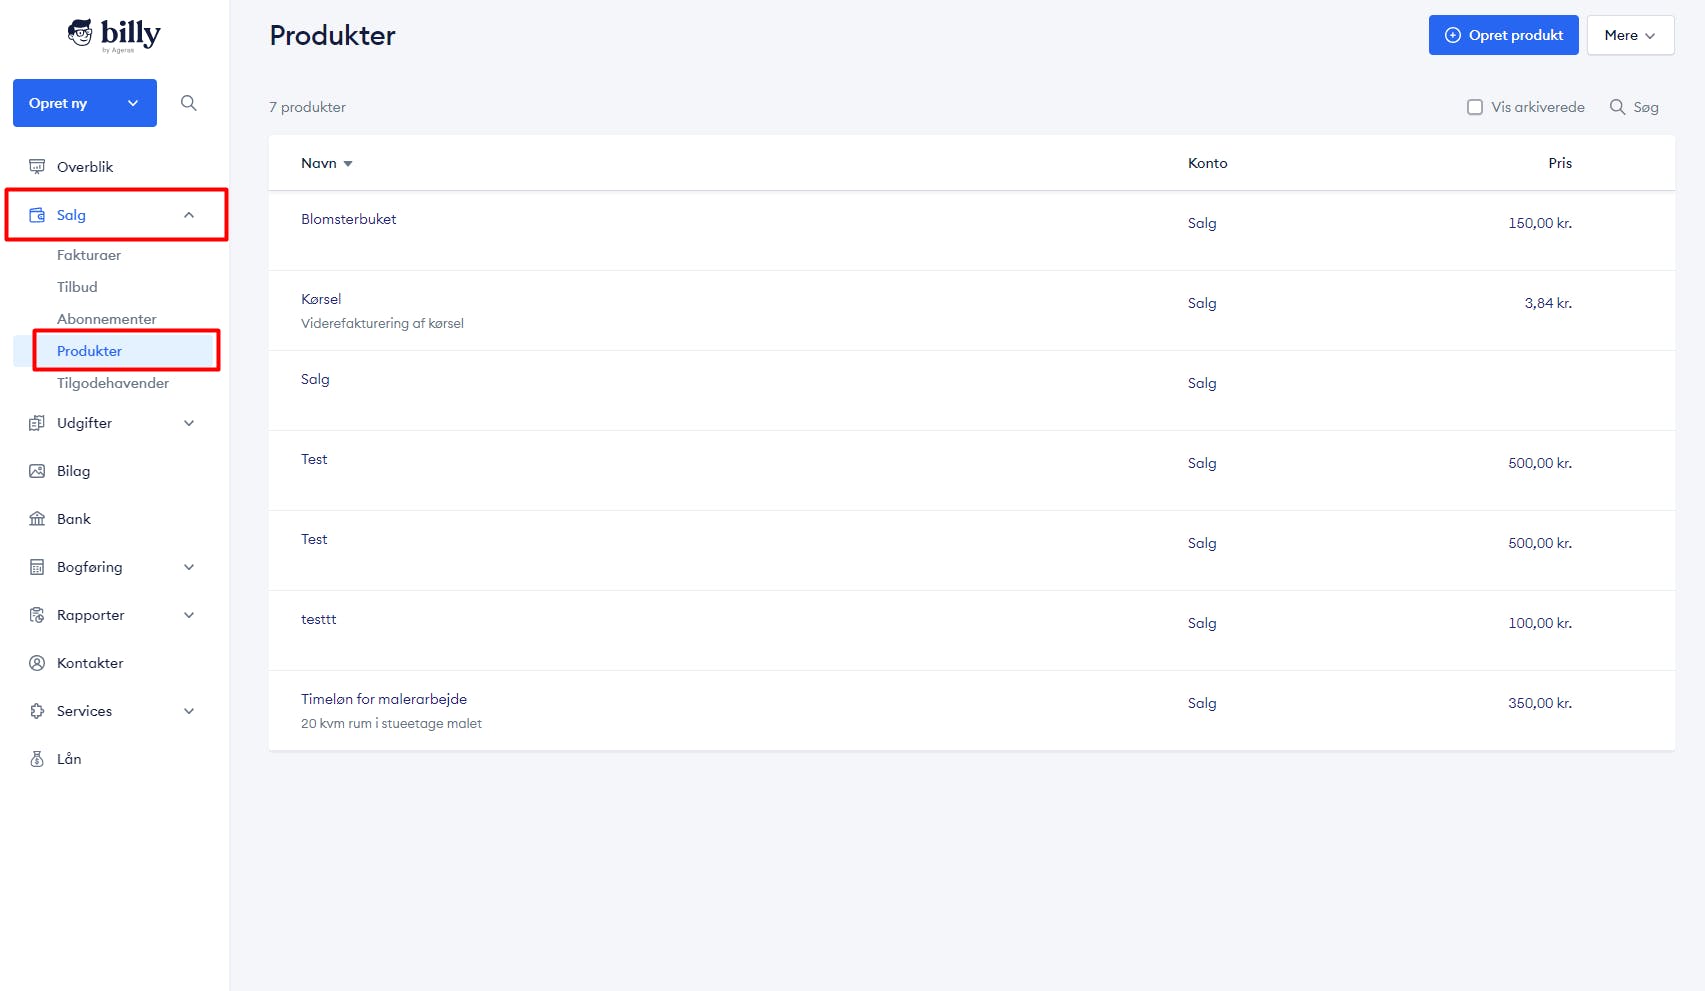Click the 20 kvm rum i stueetage malet description
The height and width of the screenshot is (991, 1705).
click(x=391, y=723)
